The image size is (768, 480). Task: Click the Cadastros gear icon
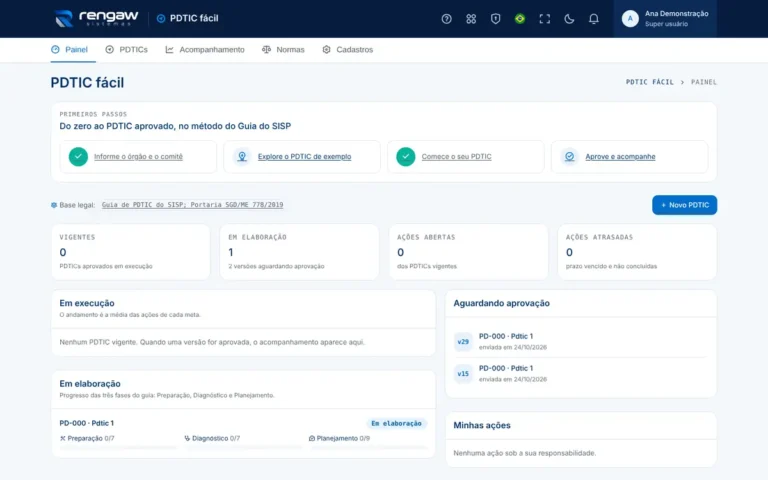327,49
